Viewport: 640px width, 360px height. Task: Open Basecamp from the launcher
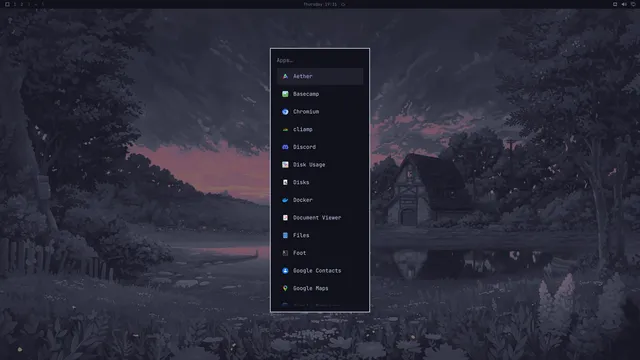coord(320,94)
